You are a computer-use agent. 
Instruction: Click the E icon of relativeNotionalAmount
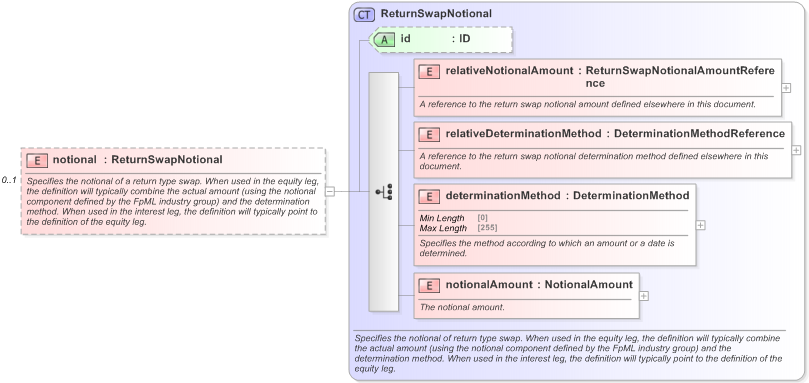(x=429, y=71)
